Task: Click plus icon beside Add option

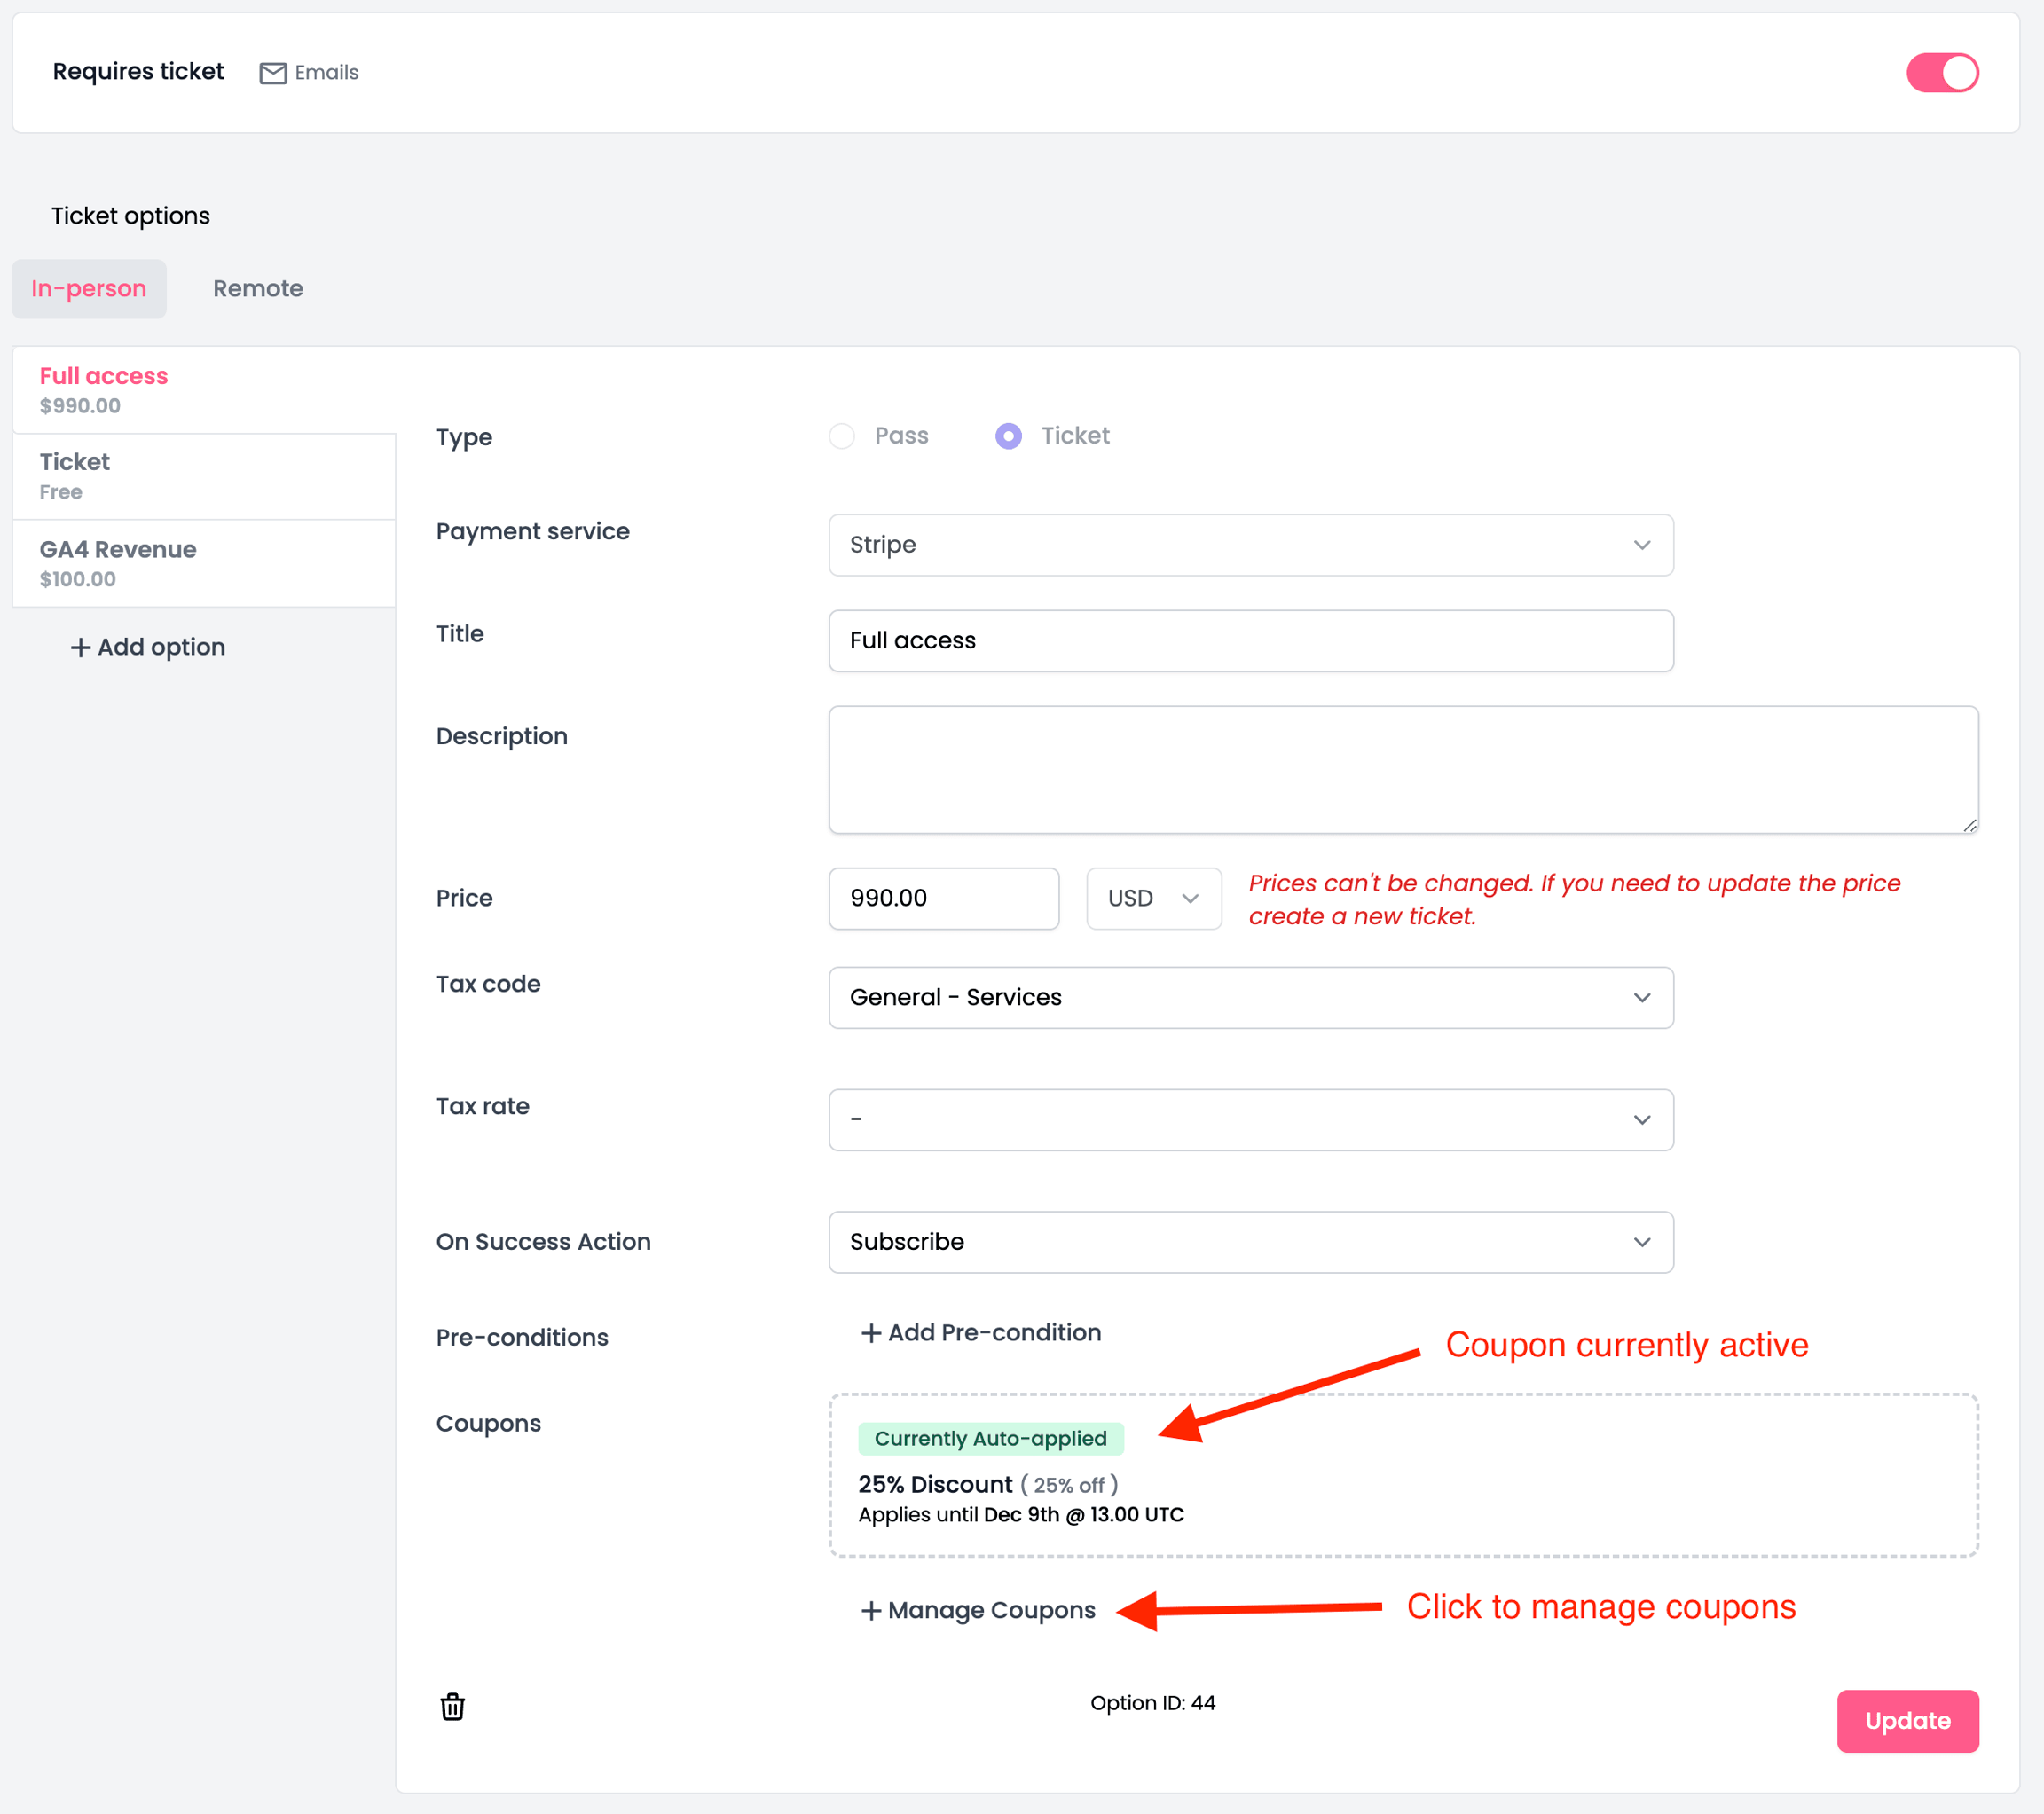Action: 80,648
